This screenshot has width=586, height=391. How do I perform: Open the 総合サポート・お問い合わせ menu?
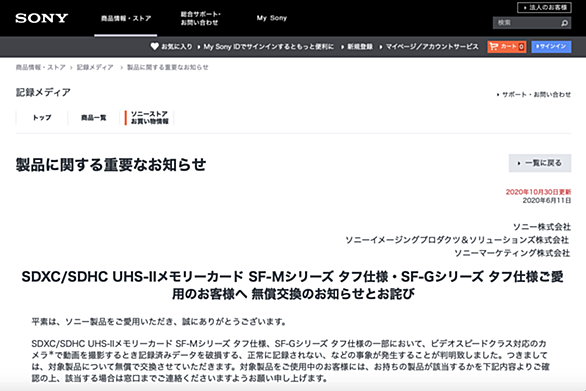tap(201, 18)
